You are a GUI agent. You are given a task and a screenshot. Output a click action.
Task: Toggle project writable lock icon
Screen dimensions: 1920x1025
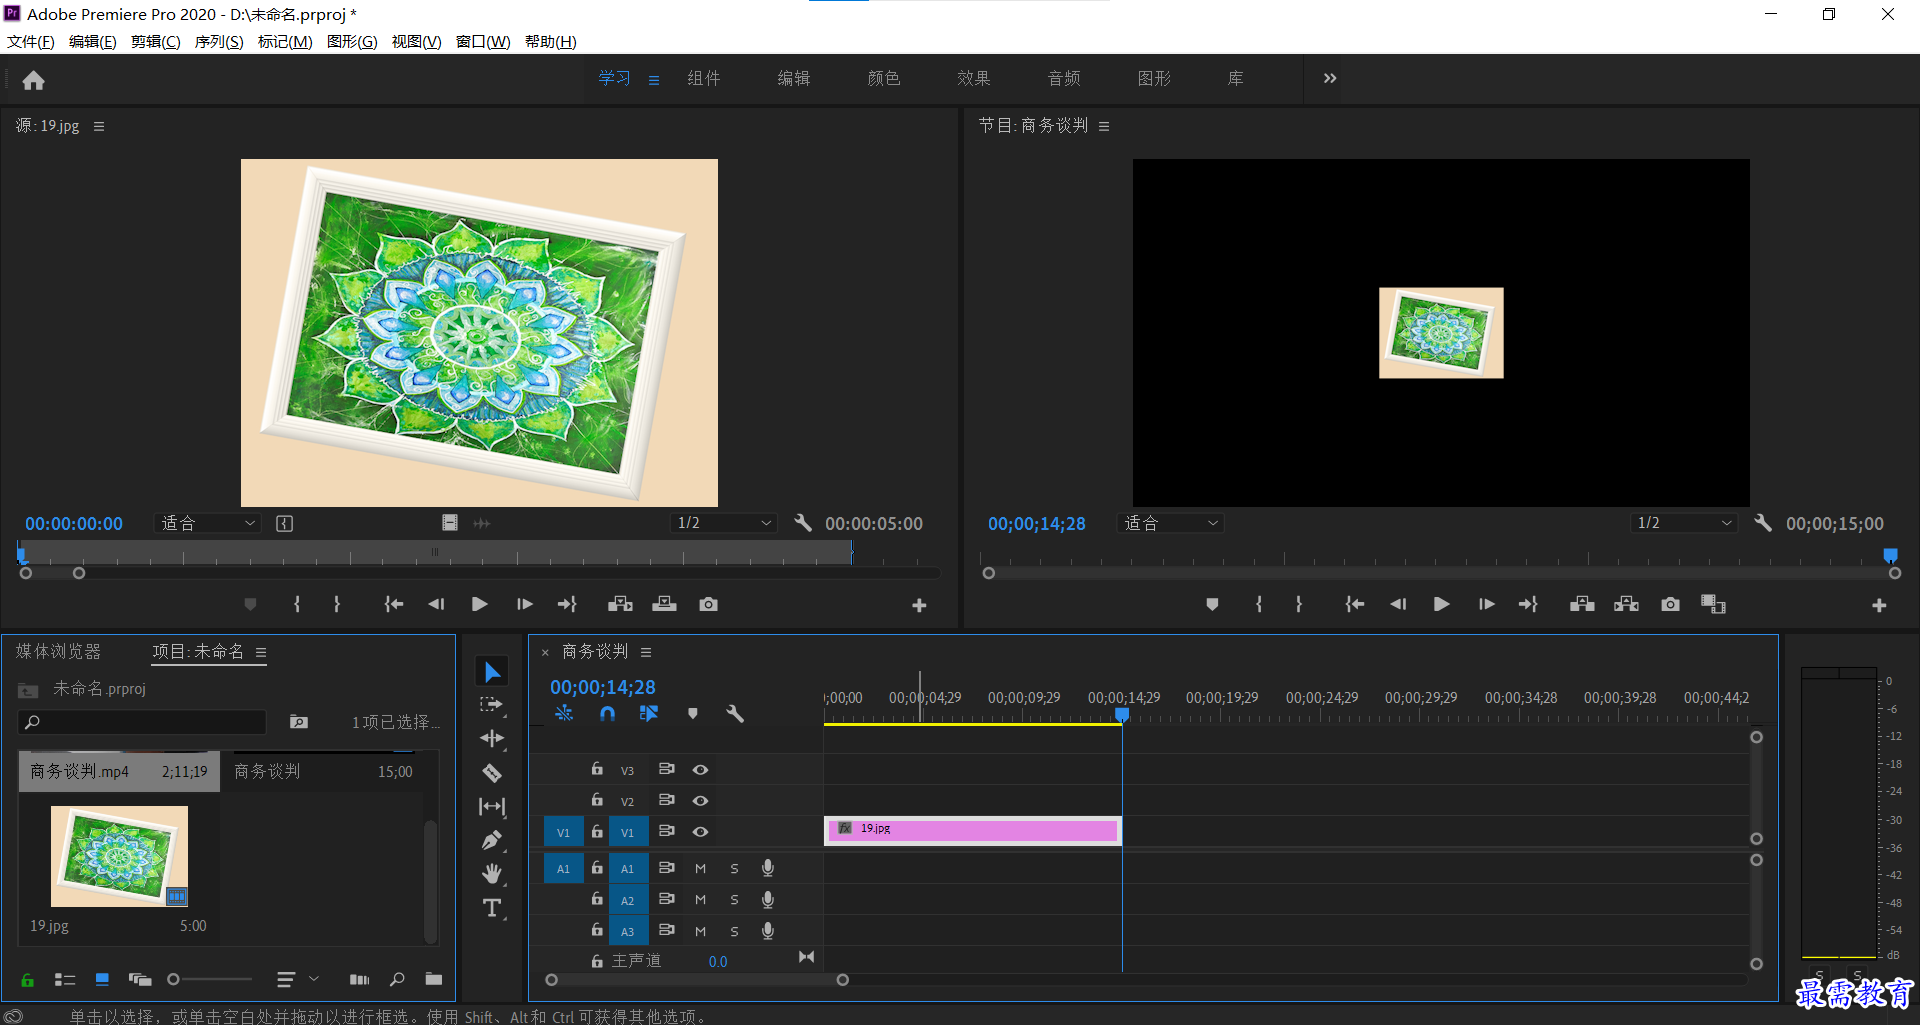27,979
